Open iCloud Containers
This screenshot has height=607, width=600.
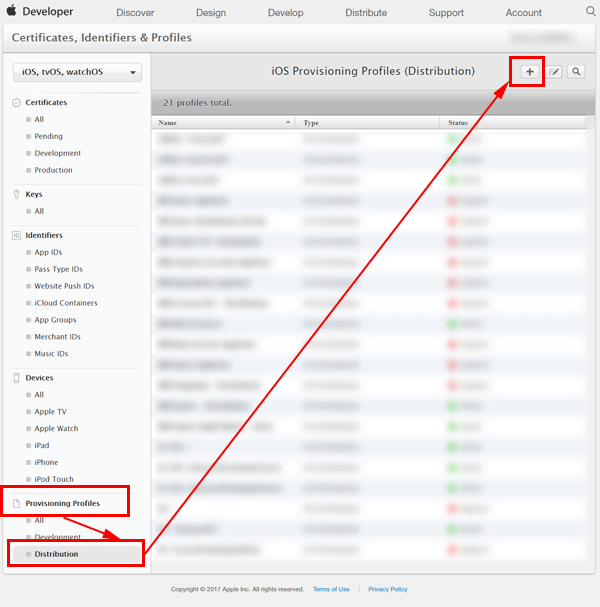pyautogui.click(x=66, y=303)
